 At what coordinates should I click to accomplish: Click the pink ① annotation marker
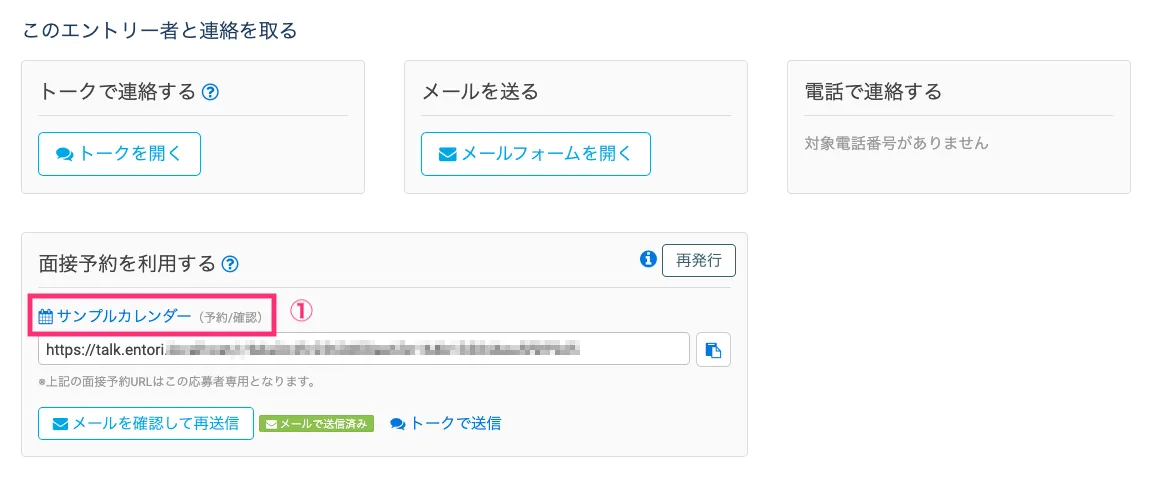pyautogui.click(x=302, y=311)
